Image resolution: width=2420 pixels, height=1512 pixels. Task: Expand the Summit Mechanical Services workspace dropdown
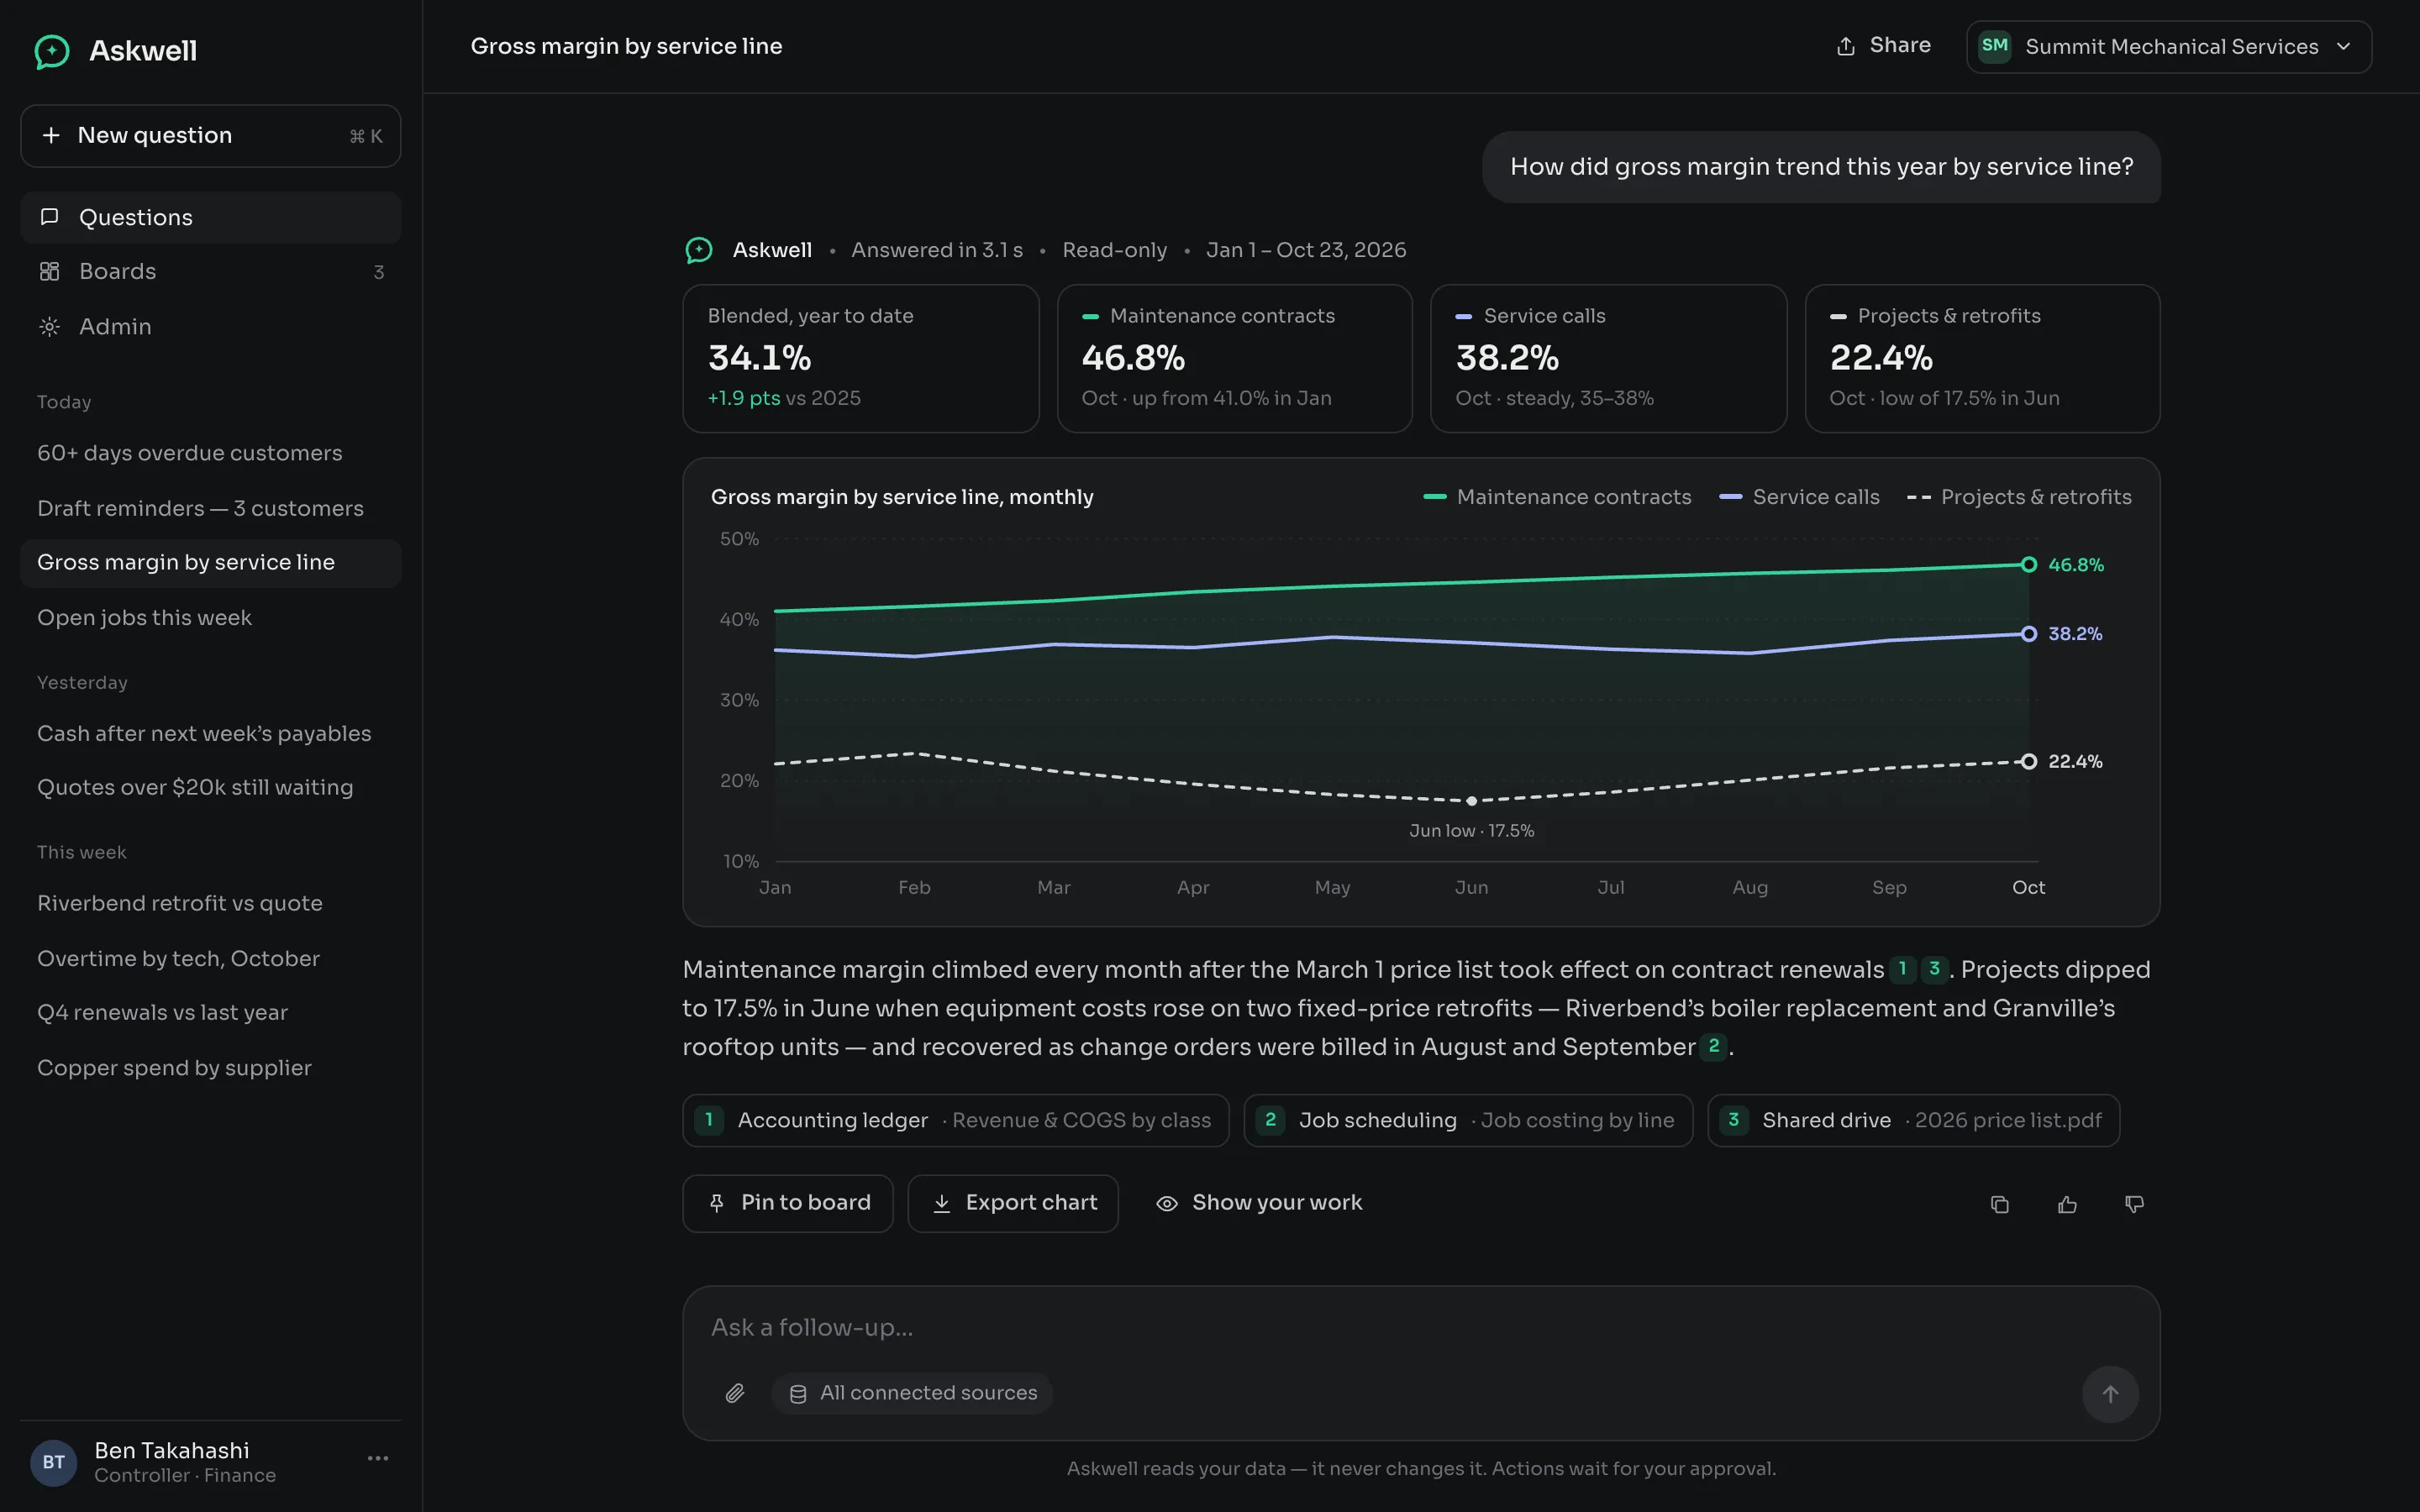2168,47
